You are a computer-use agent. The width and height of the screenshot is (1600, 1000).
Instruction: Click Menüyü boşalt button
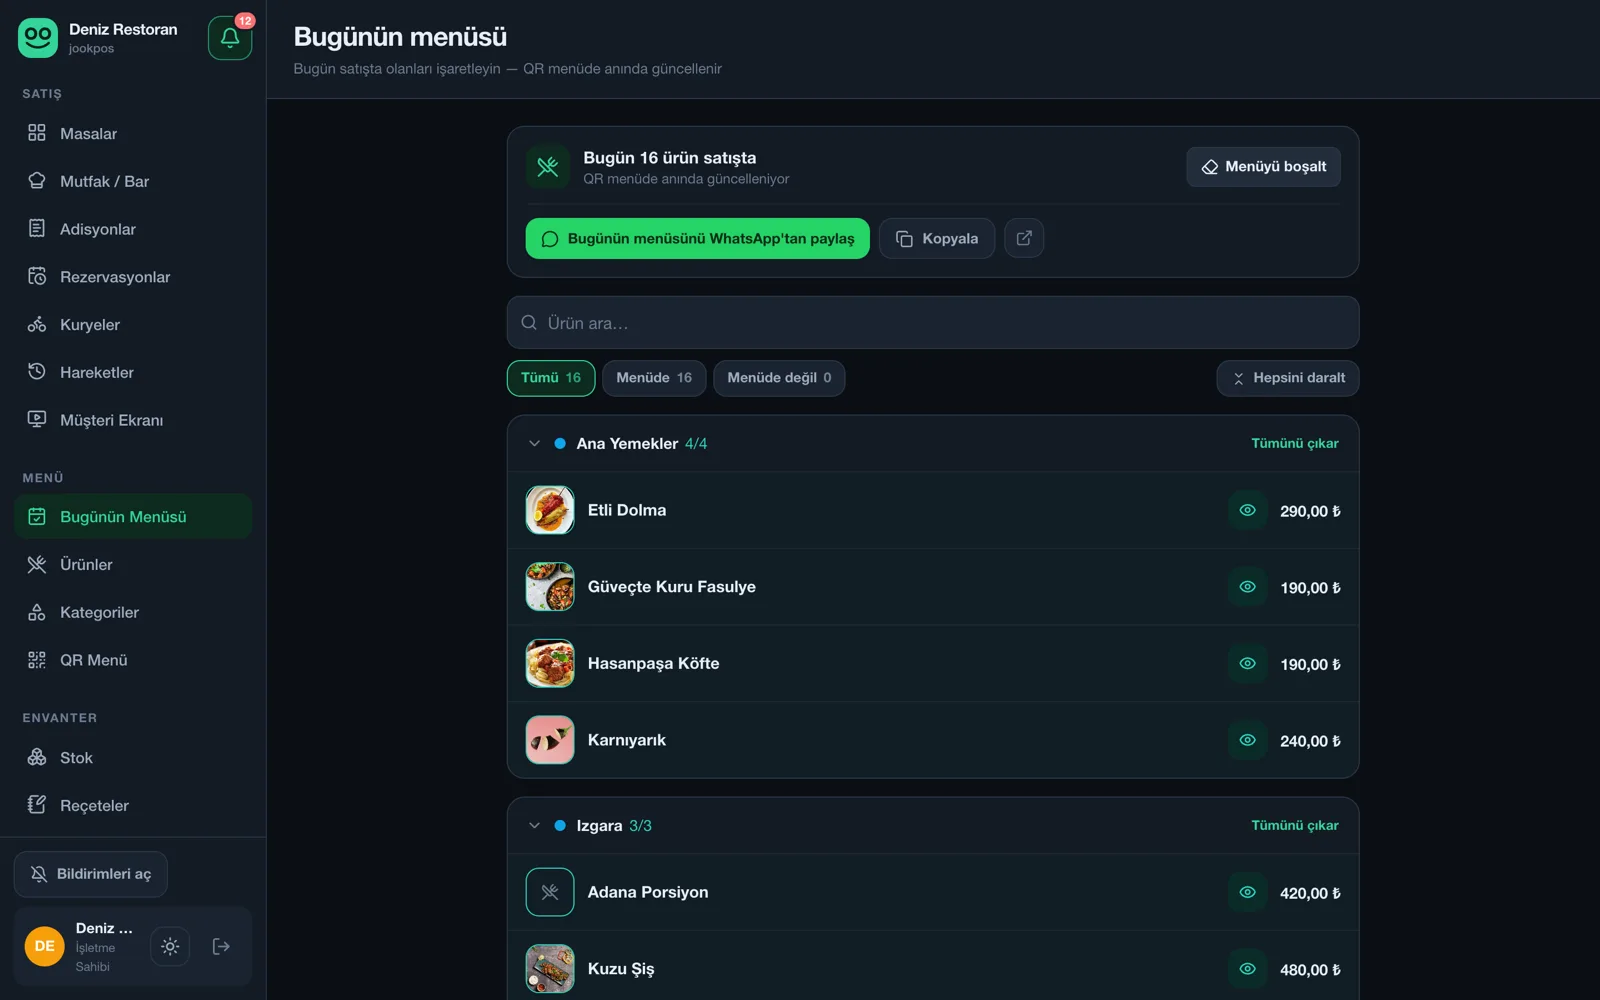pos(1264,167)
